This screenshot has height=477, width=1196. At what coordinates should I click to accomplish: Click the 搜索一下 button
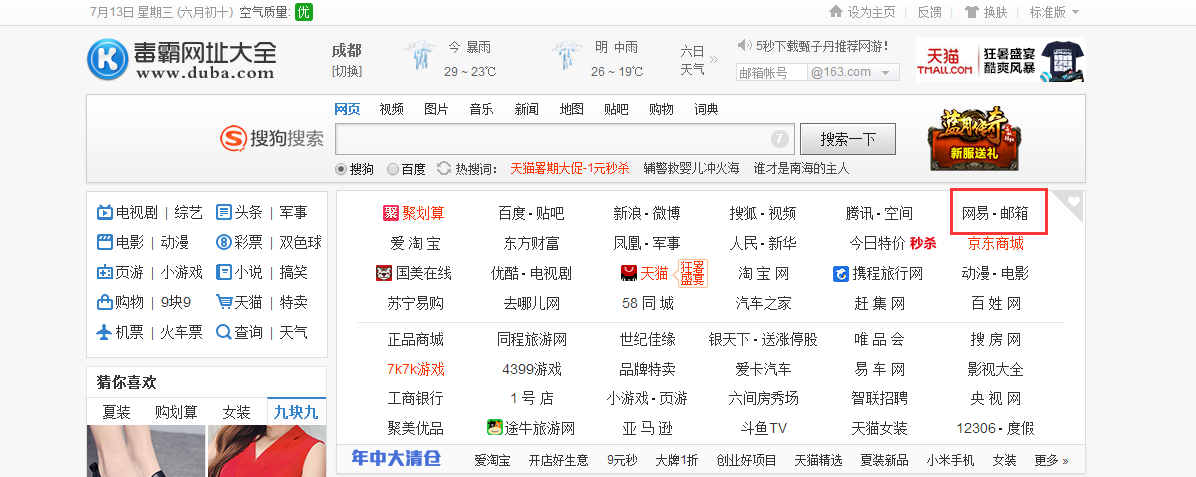click(x=847, y=139)
